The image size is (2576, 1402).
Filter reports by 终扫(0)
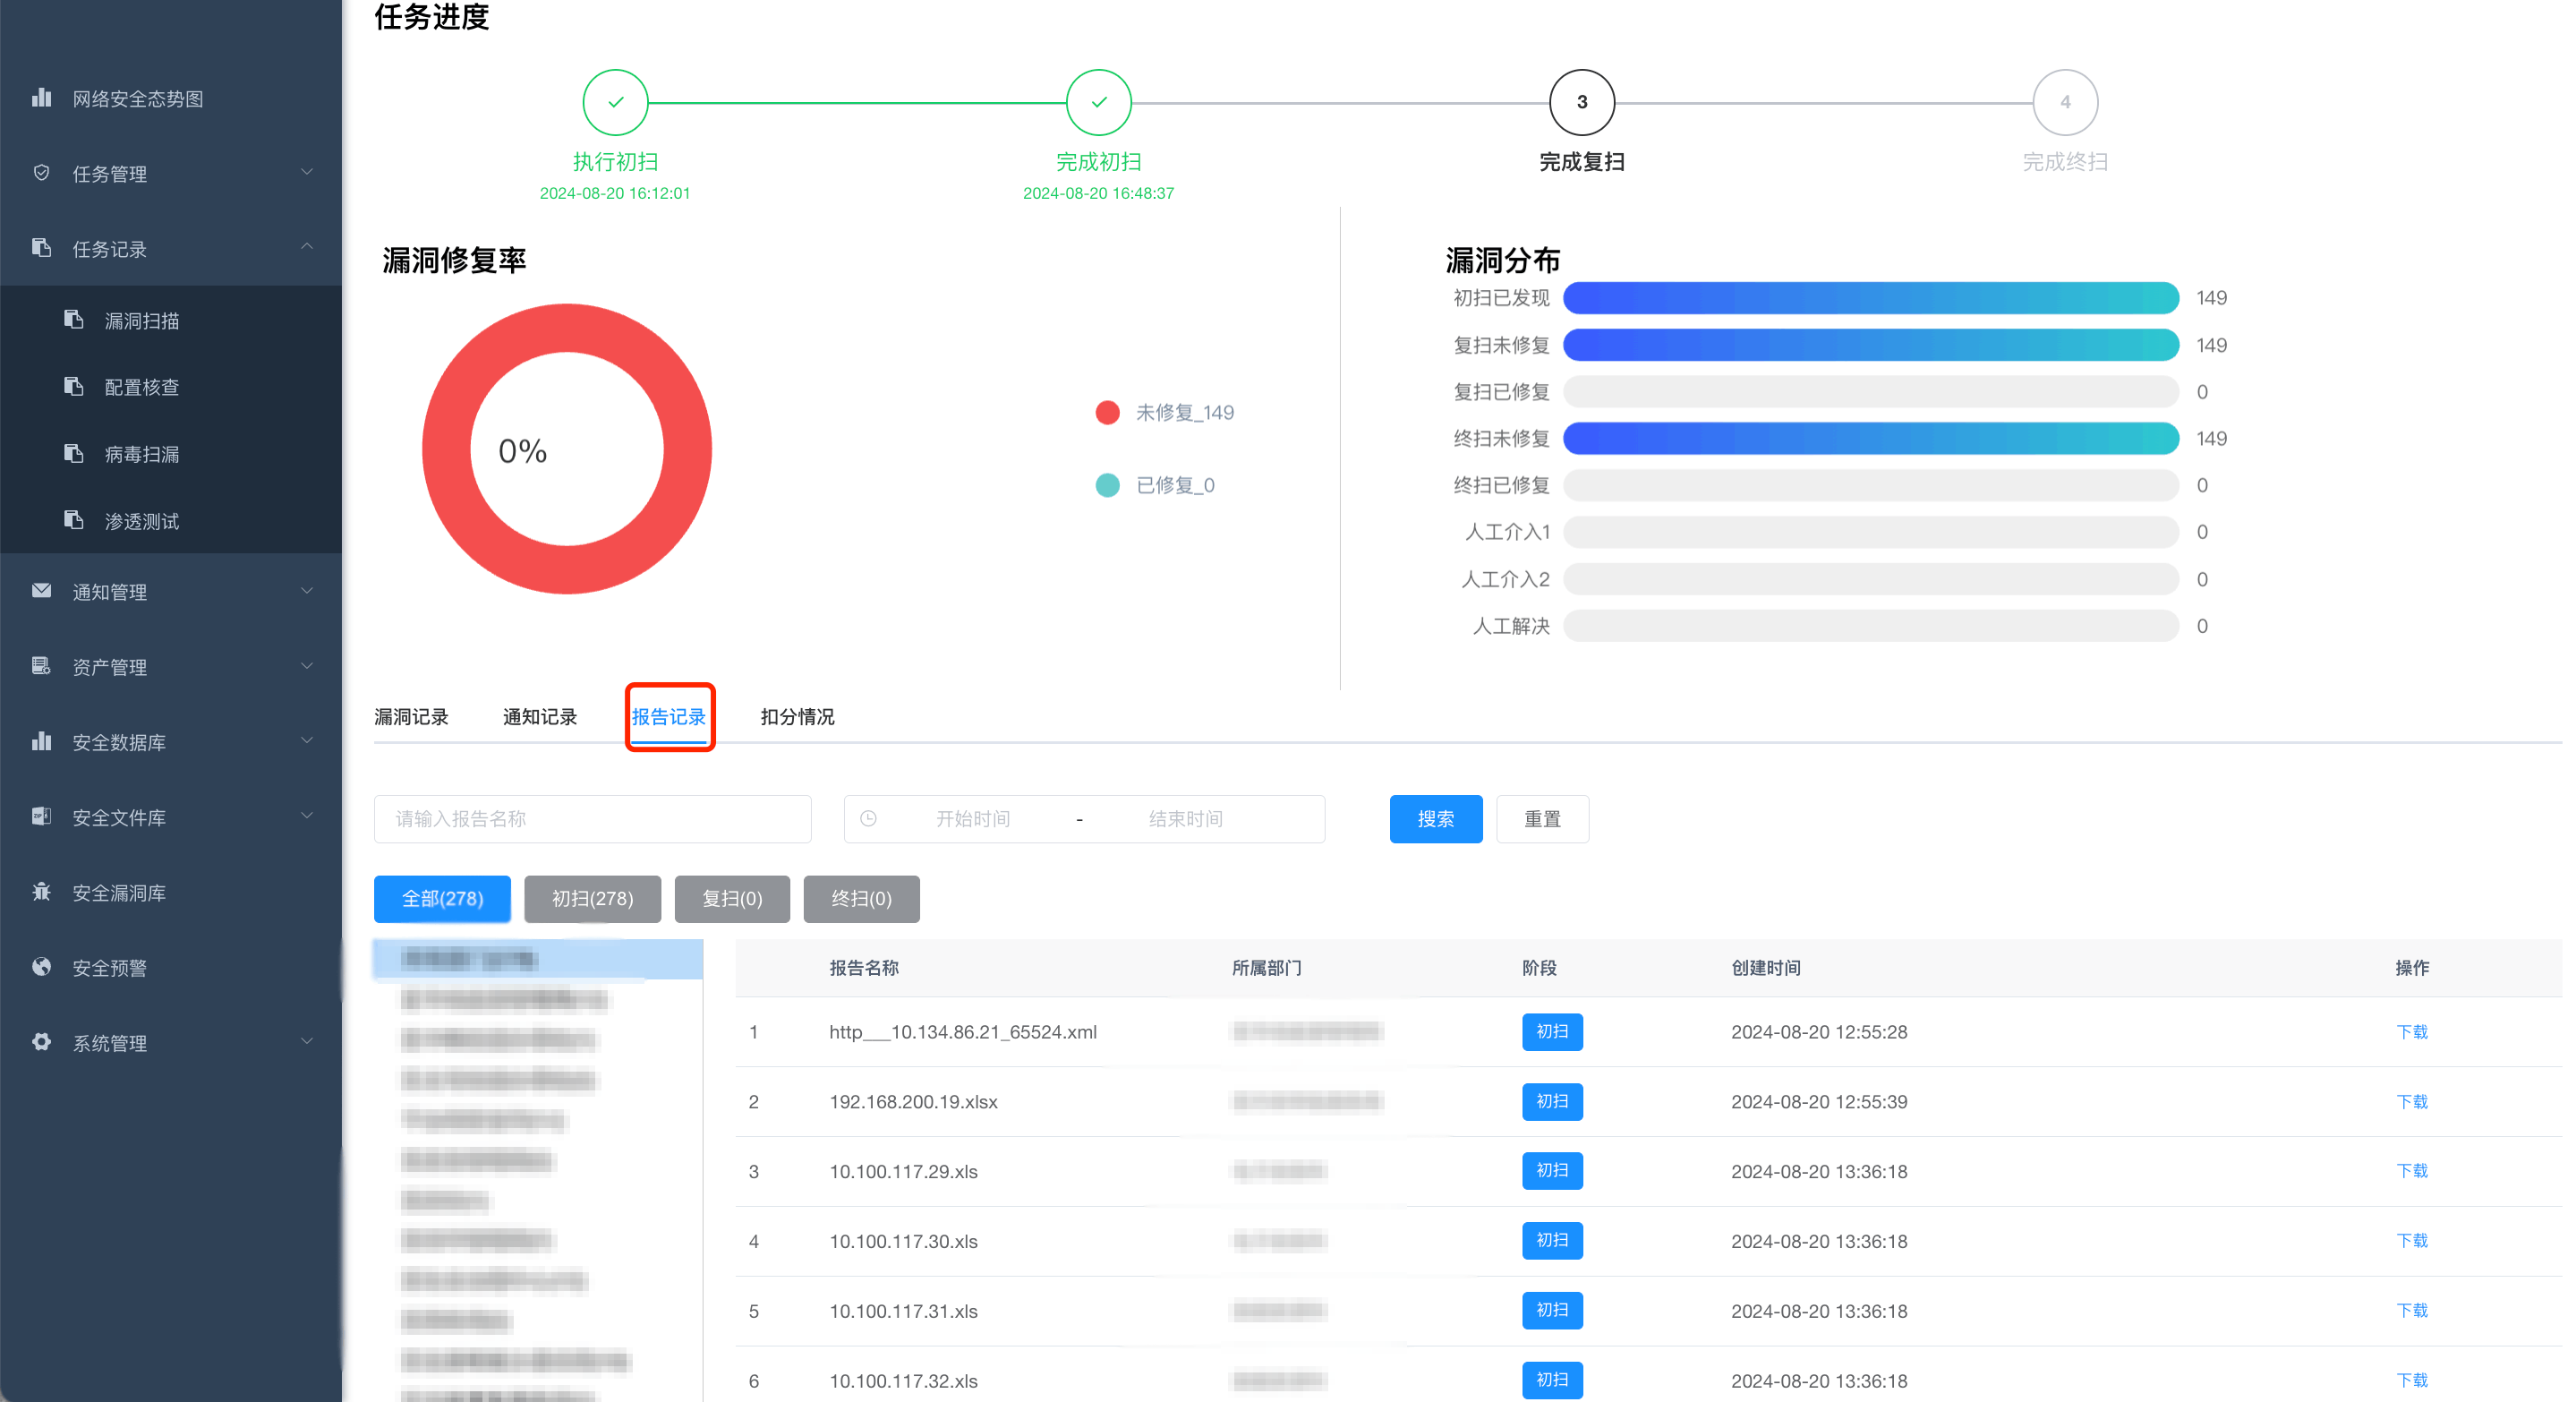pyautogui.click(x=861, y=899)
